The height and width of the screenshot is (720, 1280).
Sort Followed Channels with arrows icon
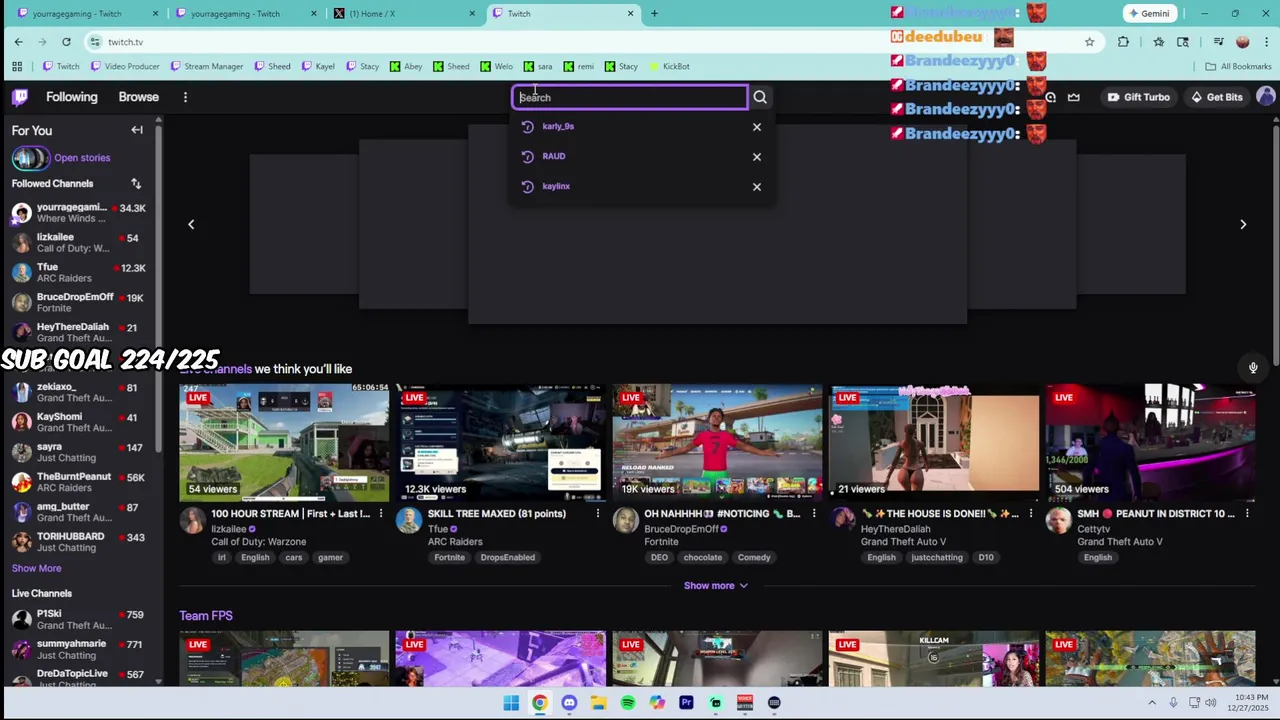pyautogui.click(x=136, y=184)
